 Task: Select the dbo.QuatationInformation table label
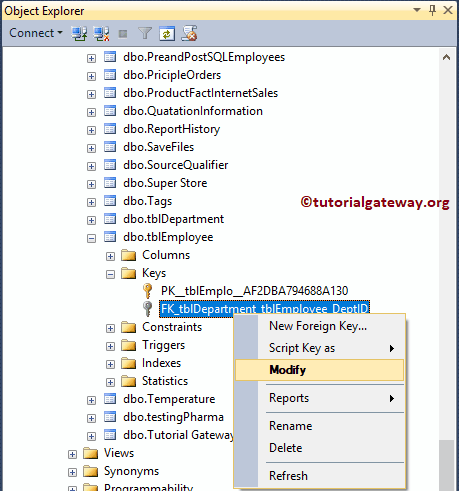[x=193, y=111]
